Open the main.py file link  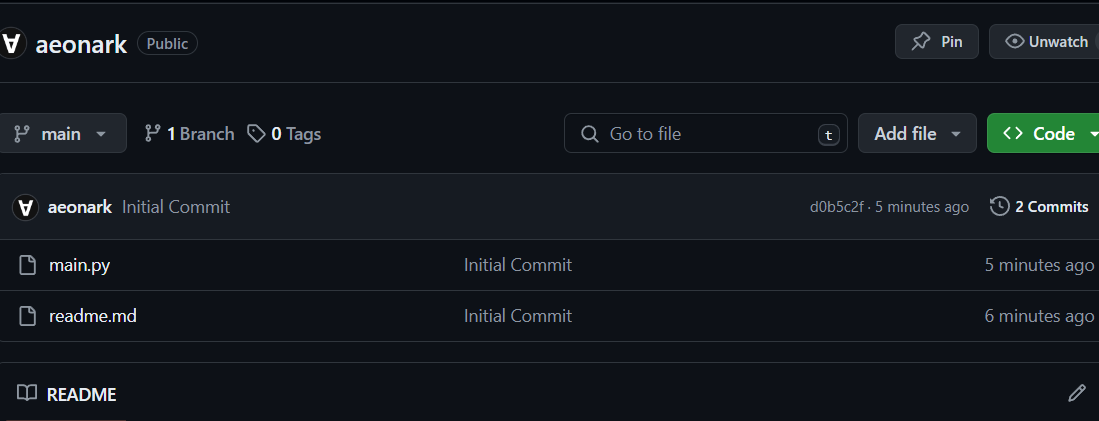[x=79, y=265]
